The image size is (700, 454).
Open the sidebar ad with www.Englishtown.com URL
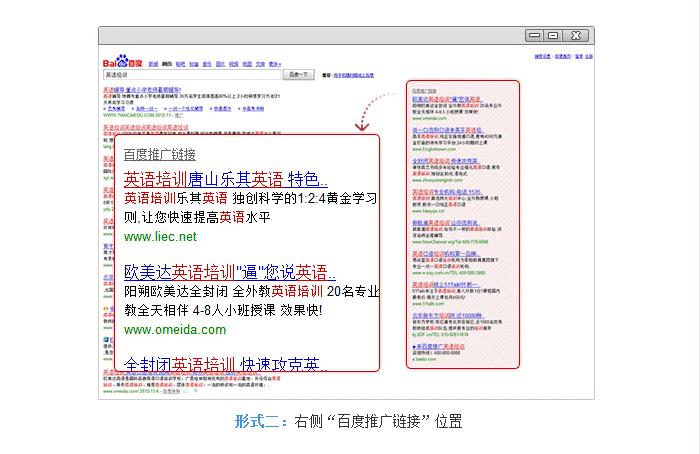coord(447,130)
